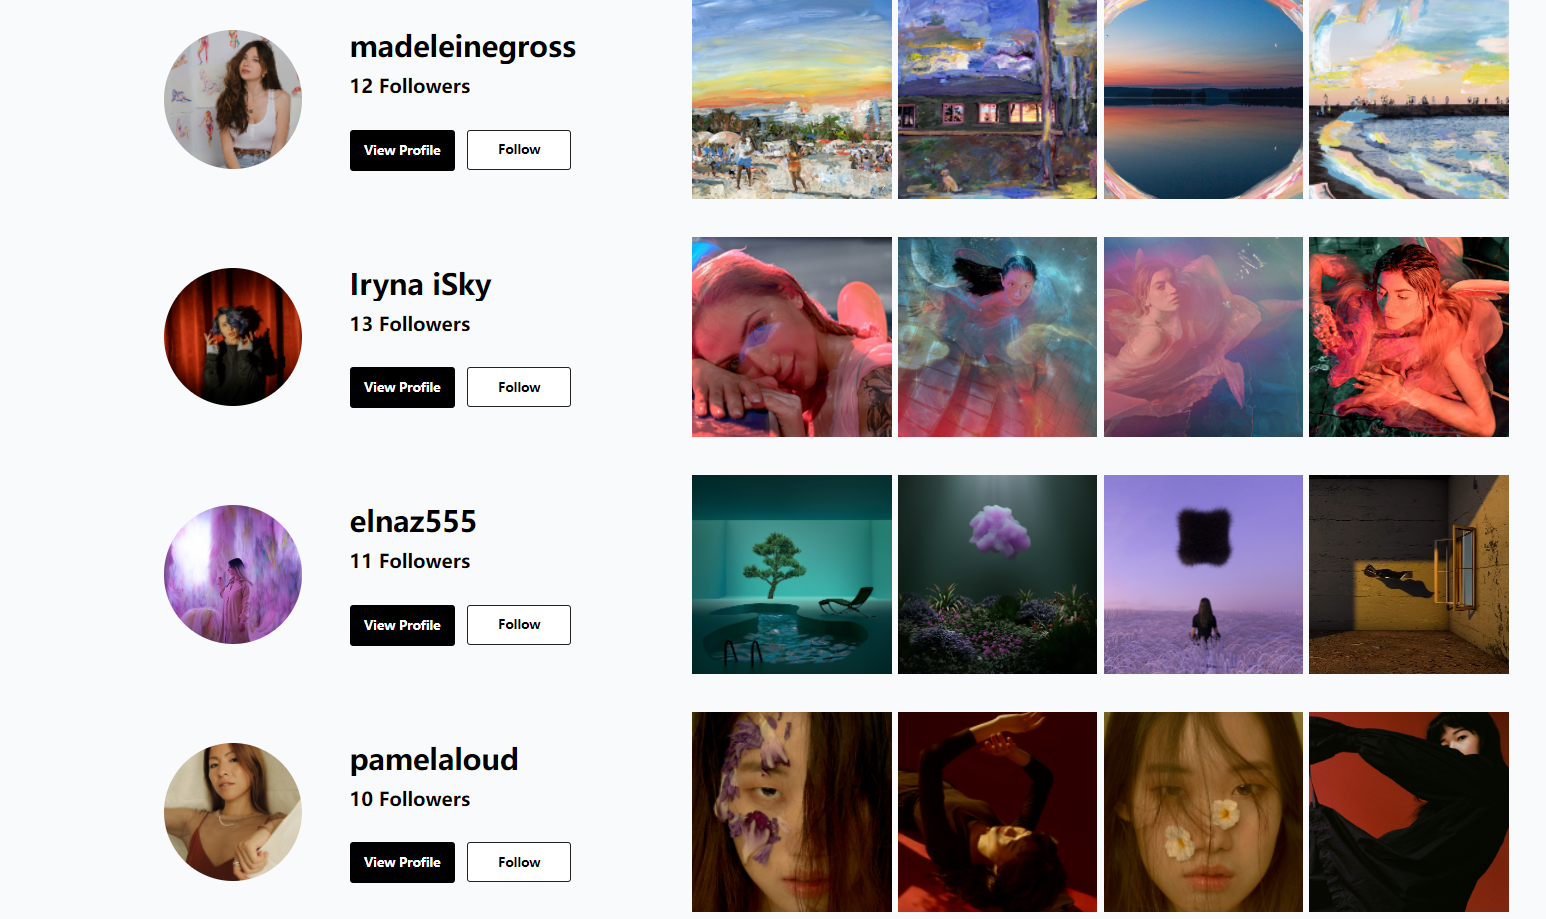1546x919 pixels.
Task: Follow madeleinegross
Action: tap(519, 150)
